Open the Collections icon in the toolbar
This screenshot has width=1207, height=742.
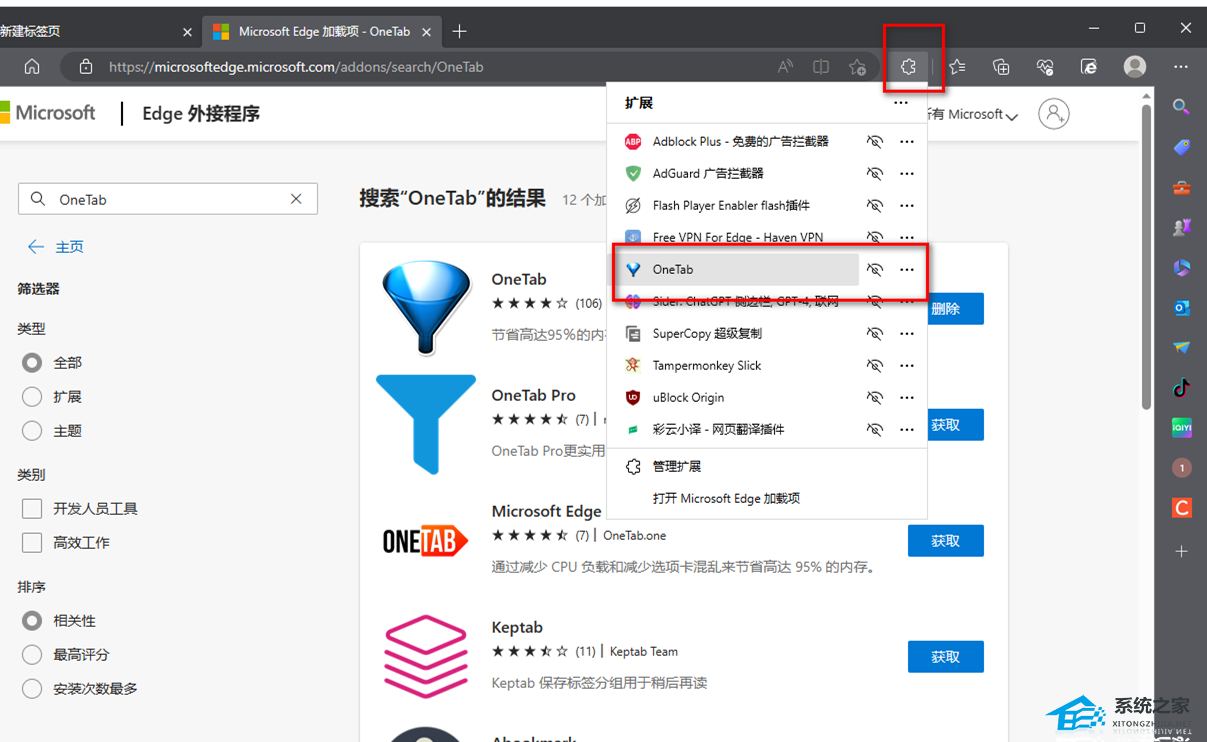pyautogui.click(x=1001, y=67)
